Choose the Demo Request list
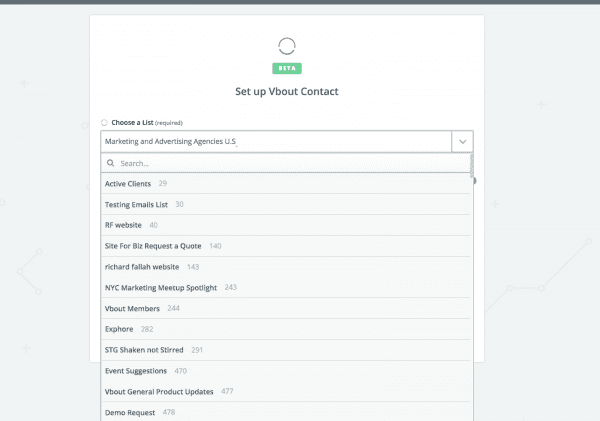This screenshot has width=600, height=421. [286, 412]
